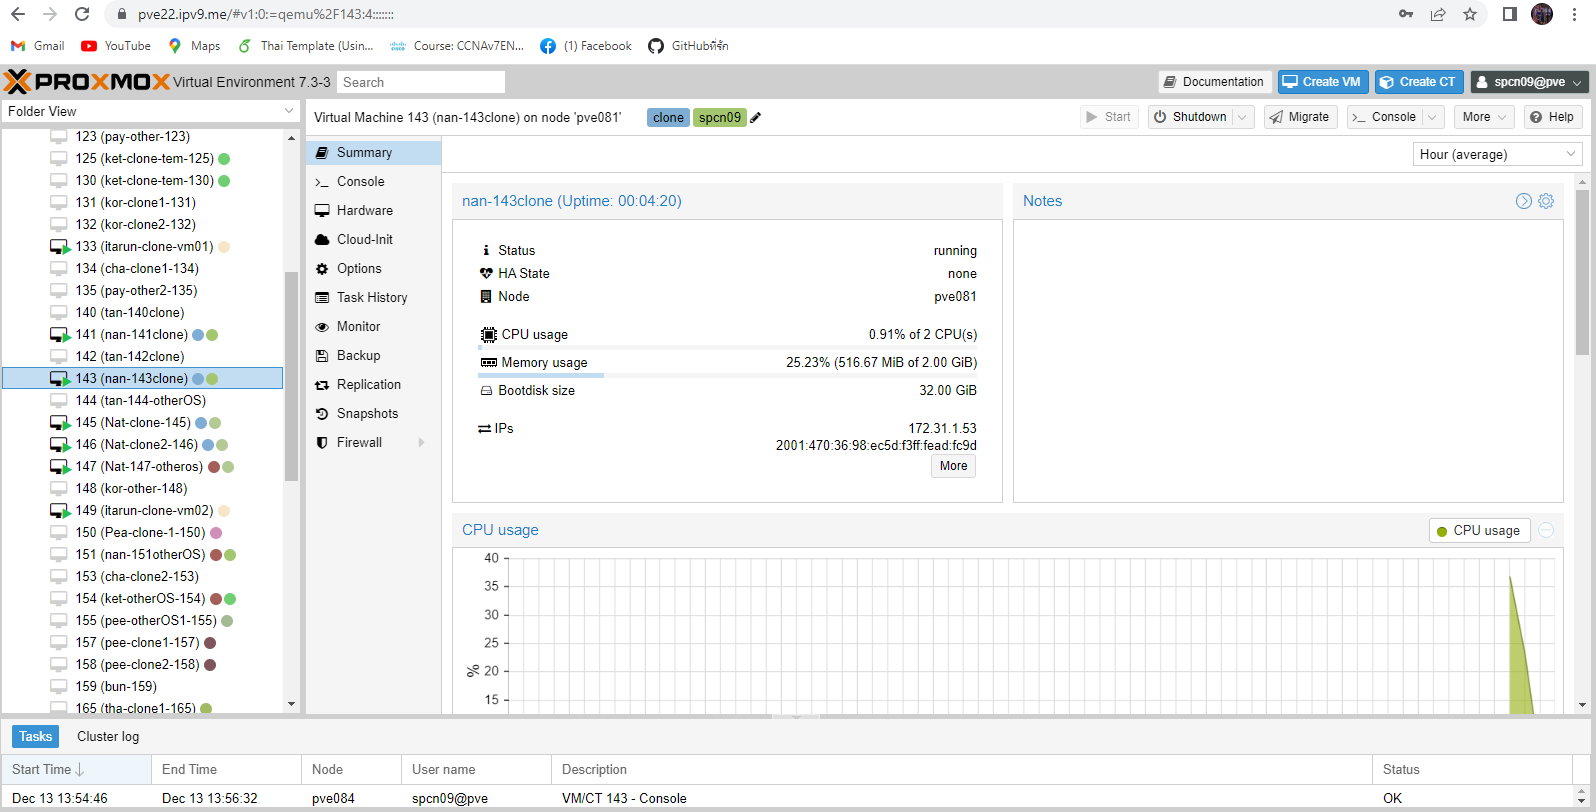Open the Cloud-Init section
The image size is (1596, 812).
tap(373, 240)
